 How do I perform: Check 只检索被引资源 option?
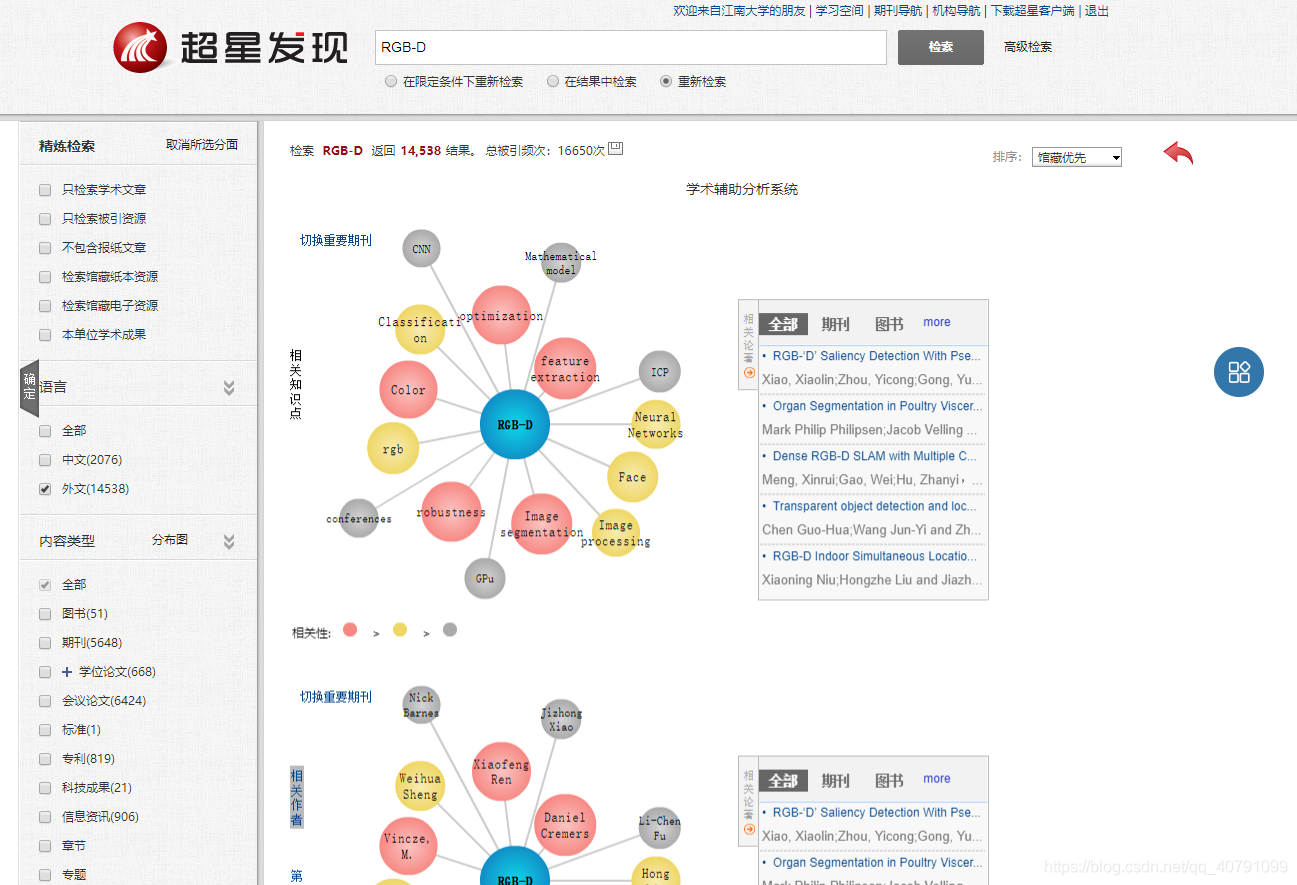click(x=45, y=219)
